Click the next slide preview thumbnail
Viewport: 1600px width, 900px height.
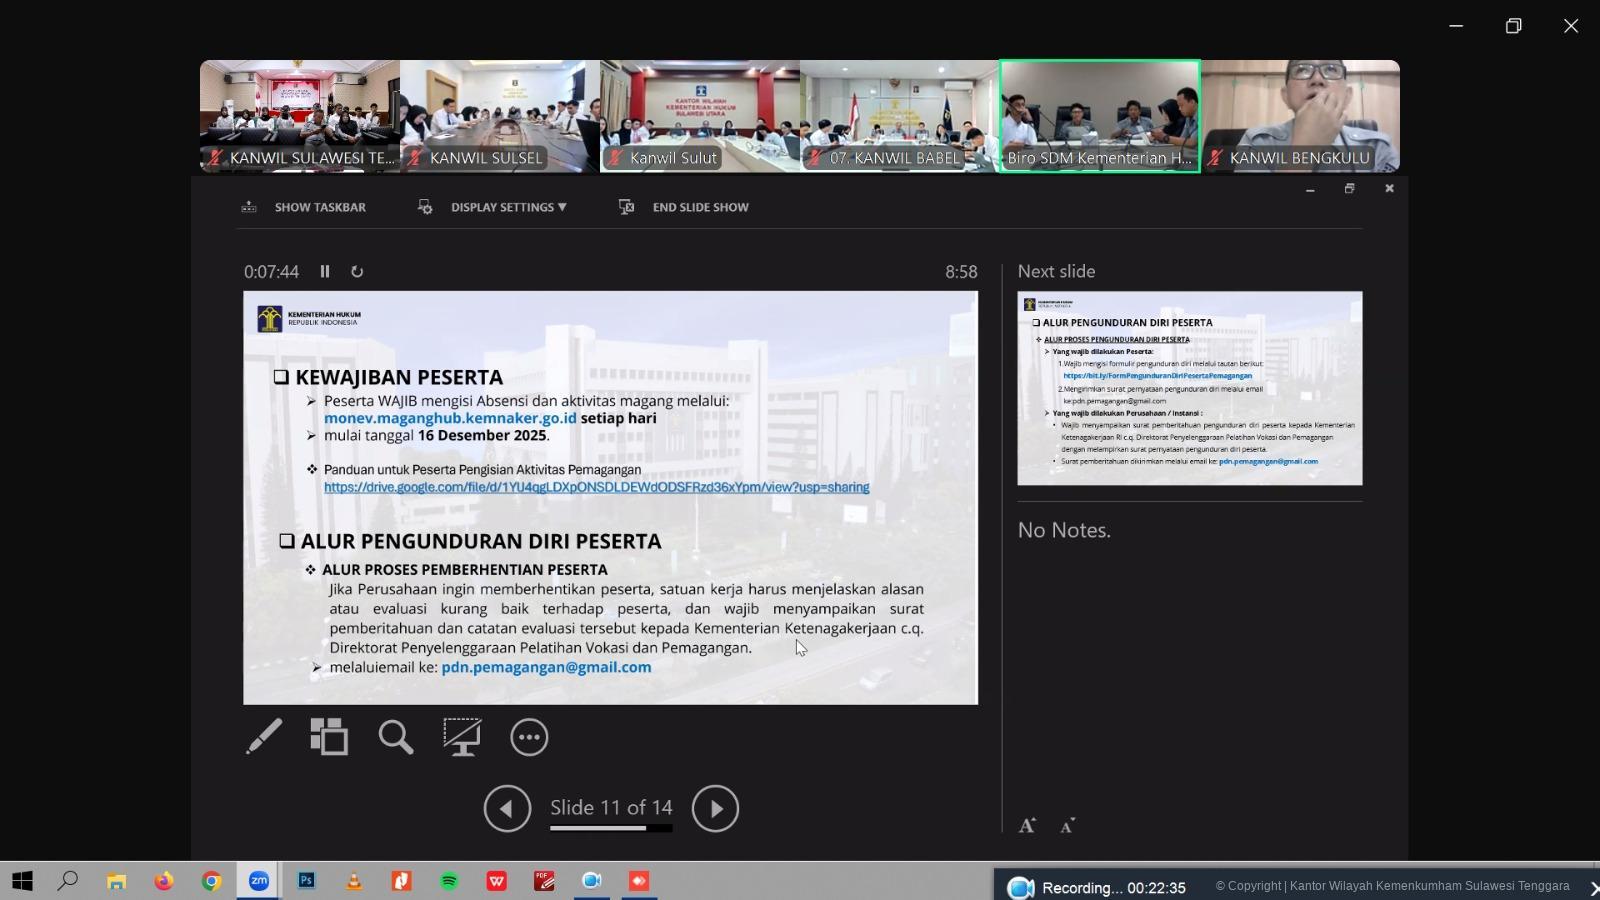[x=1189, y=388]
